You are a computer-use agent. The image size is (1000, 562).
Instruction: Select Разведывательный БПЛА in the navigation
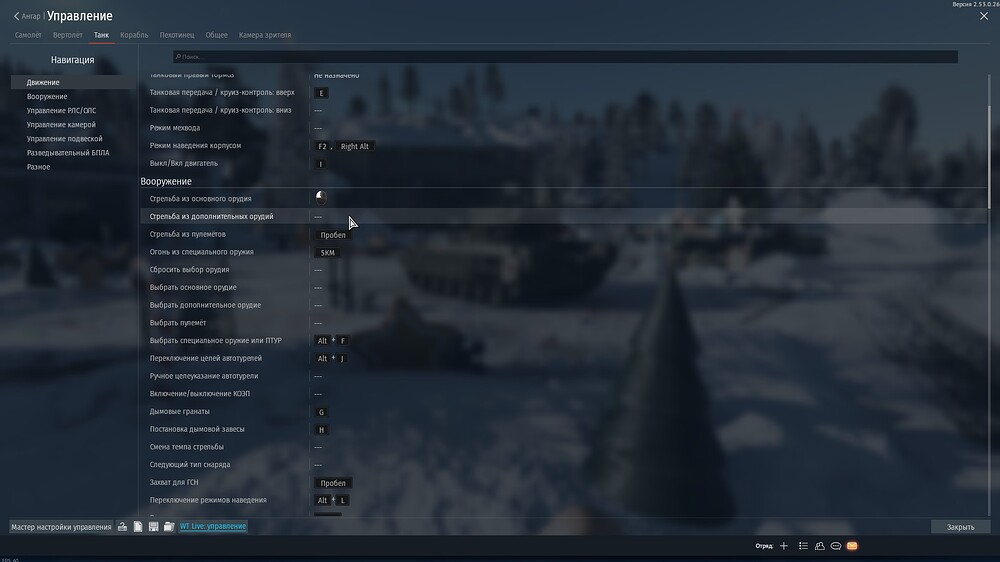(73, 152)
